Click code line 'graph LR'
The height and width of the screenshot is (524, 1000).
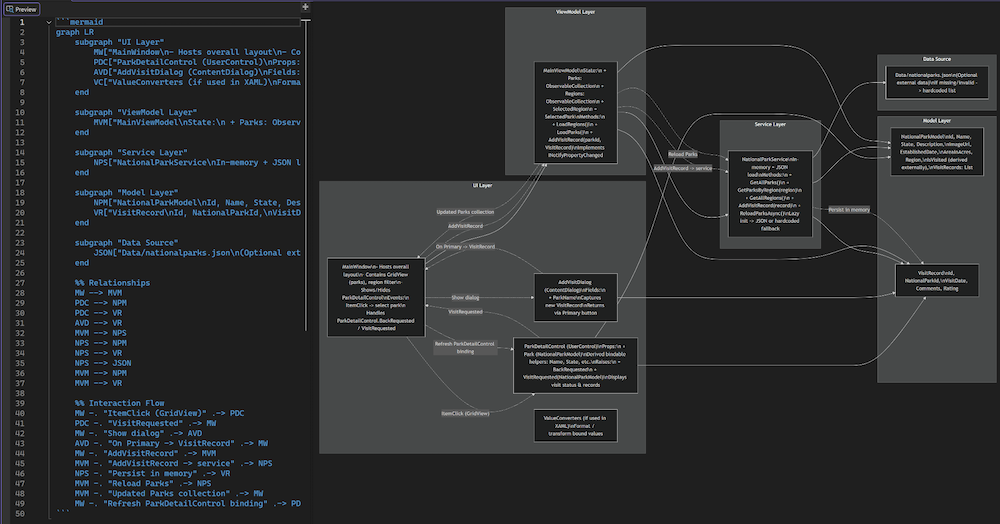coord(75,32)
